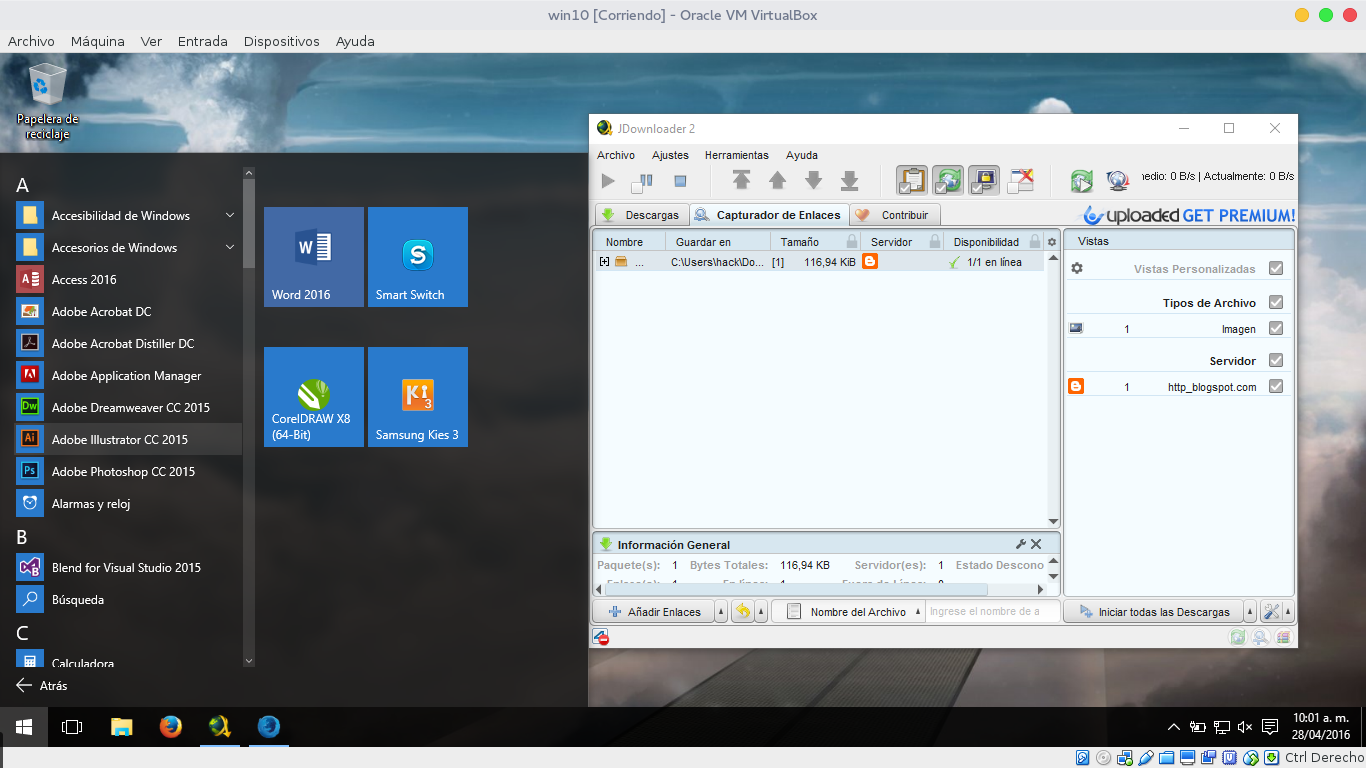The image size is (1366, 768).
Task: Click the status bar icon with red minus badge
Action: point(601,637)
